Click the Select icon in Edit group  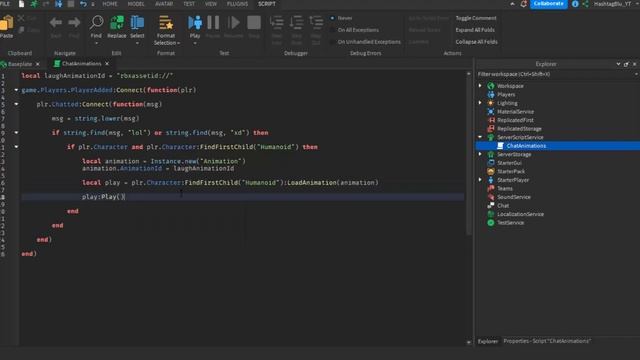tap(137, 22)
